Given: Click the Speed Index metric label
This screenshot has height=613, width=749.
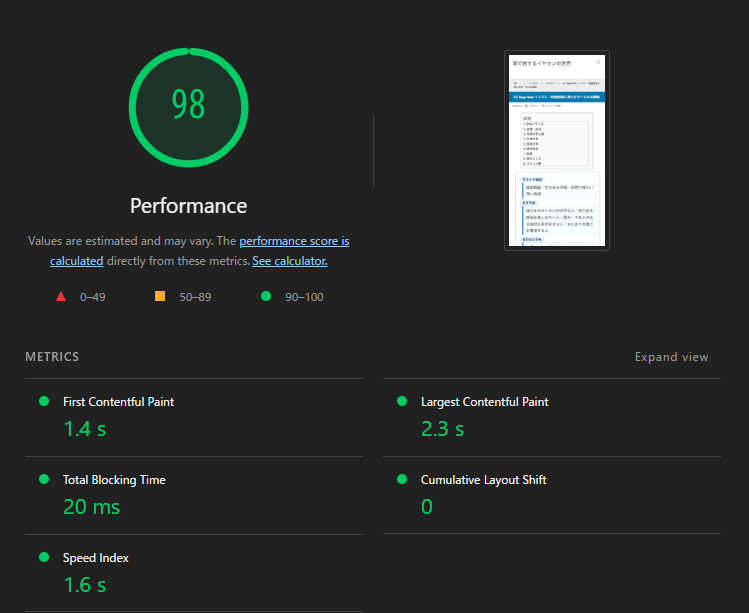Looking at the screenshot, I should [x=96, y=558].
